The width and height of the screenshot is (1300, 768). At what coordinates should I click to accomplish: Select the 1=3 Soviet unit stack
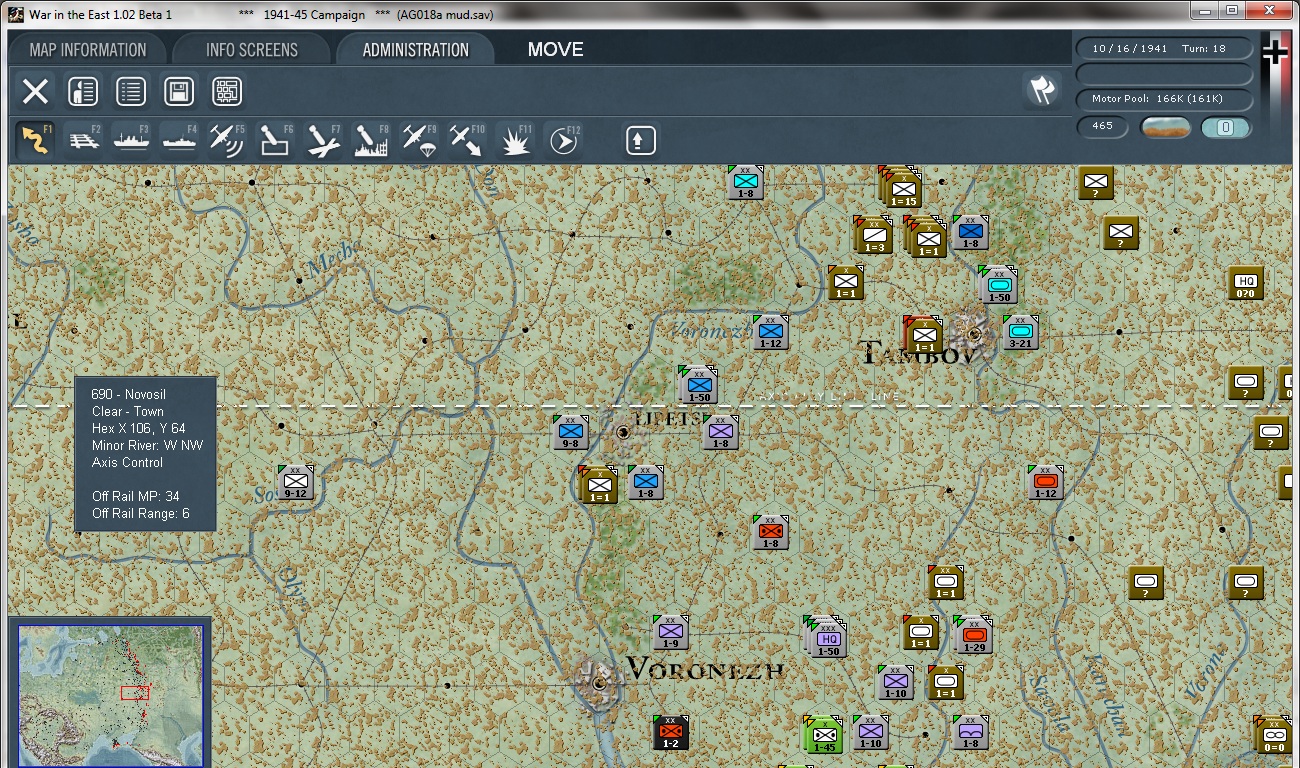pyautogui.click(x=874, y=235)
